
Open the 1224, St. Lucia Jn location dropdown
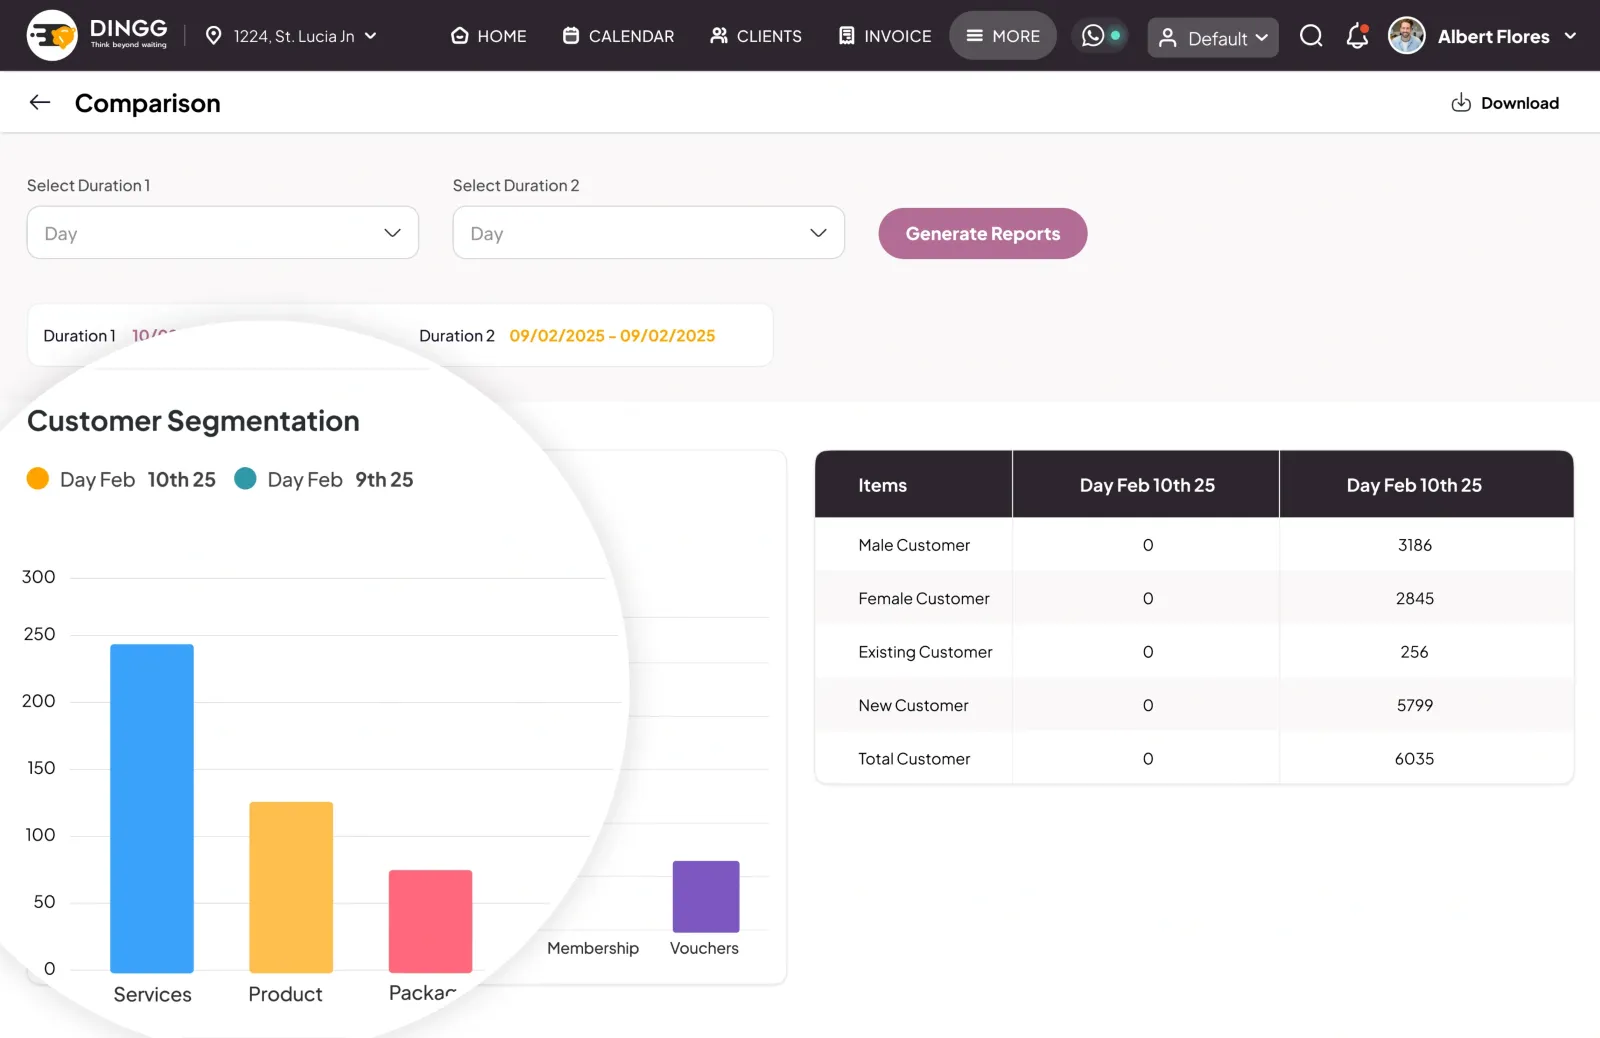click(292, 36)
